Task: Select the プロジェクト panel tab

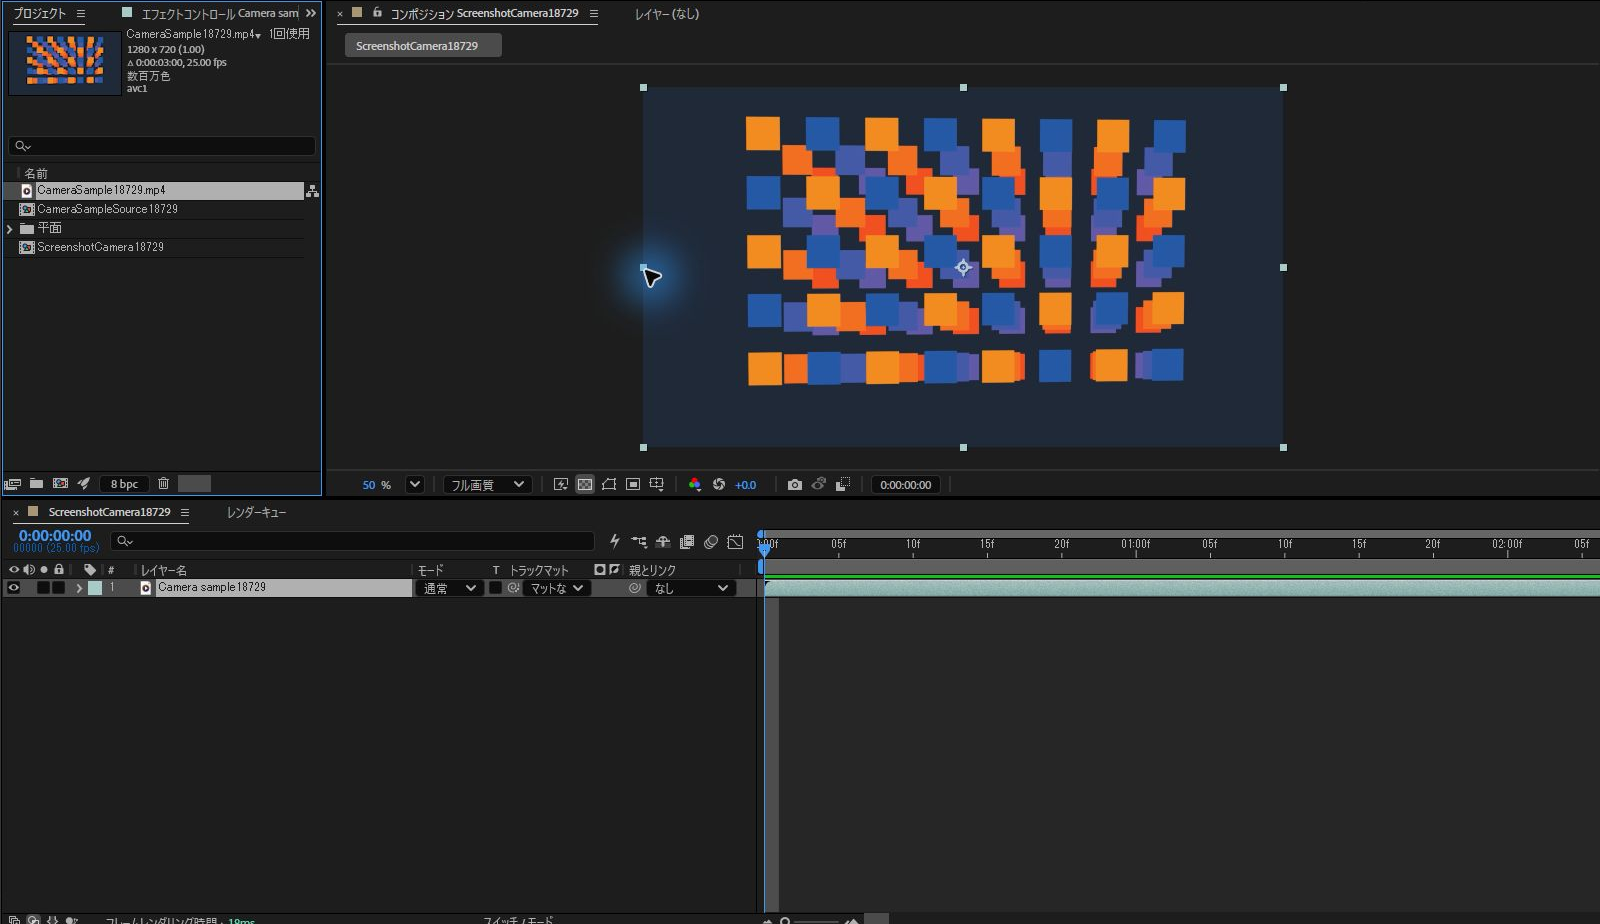Action: (39, 13)
